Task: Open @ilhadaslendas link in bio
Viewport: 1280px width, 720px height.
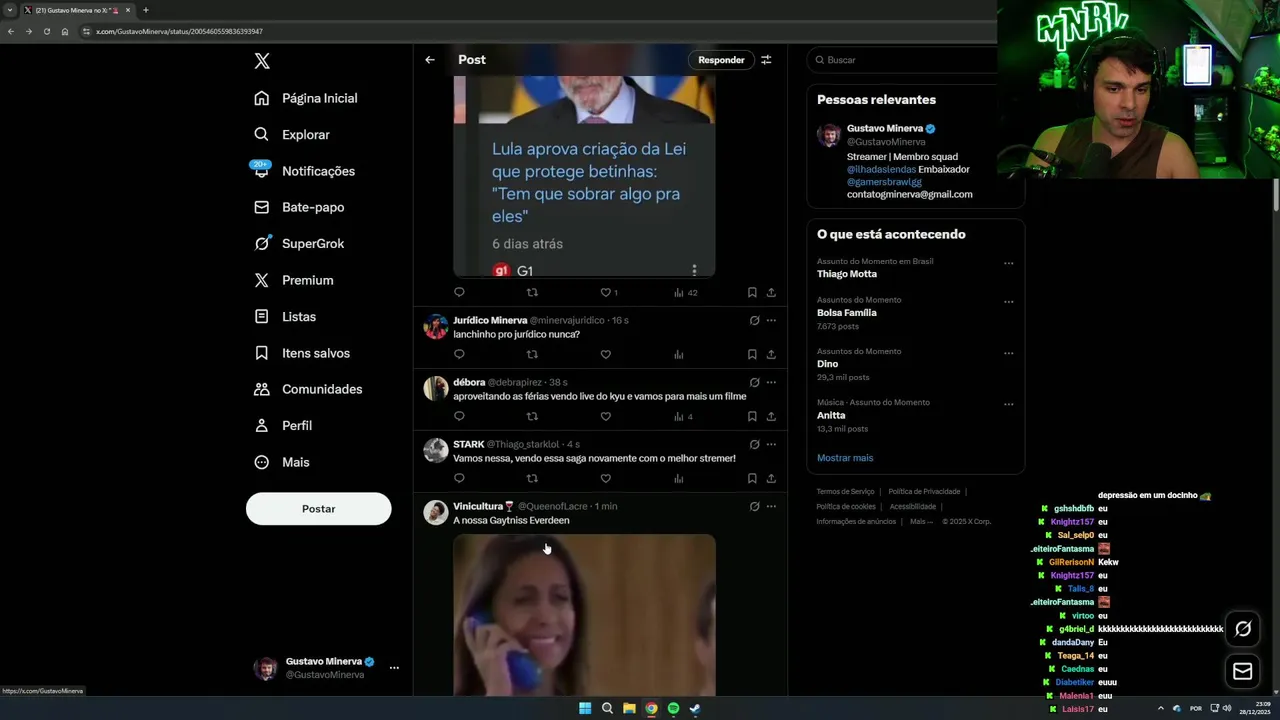Action: click(x=881, y=169)
